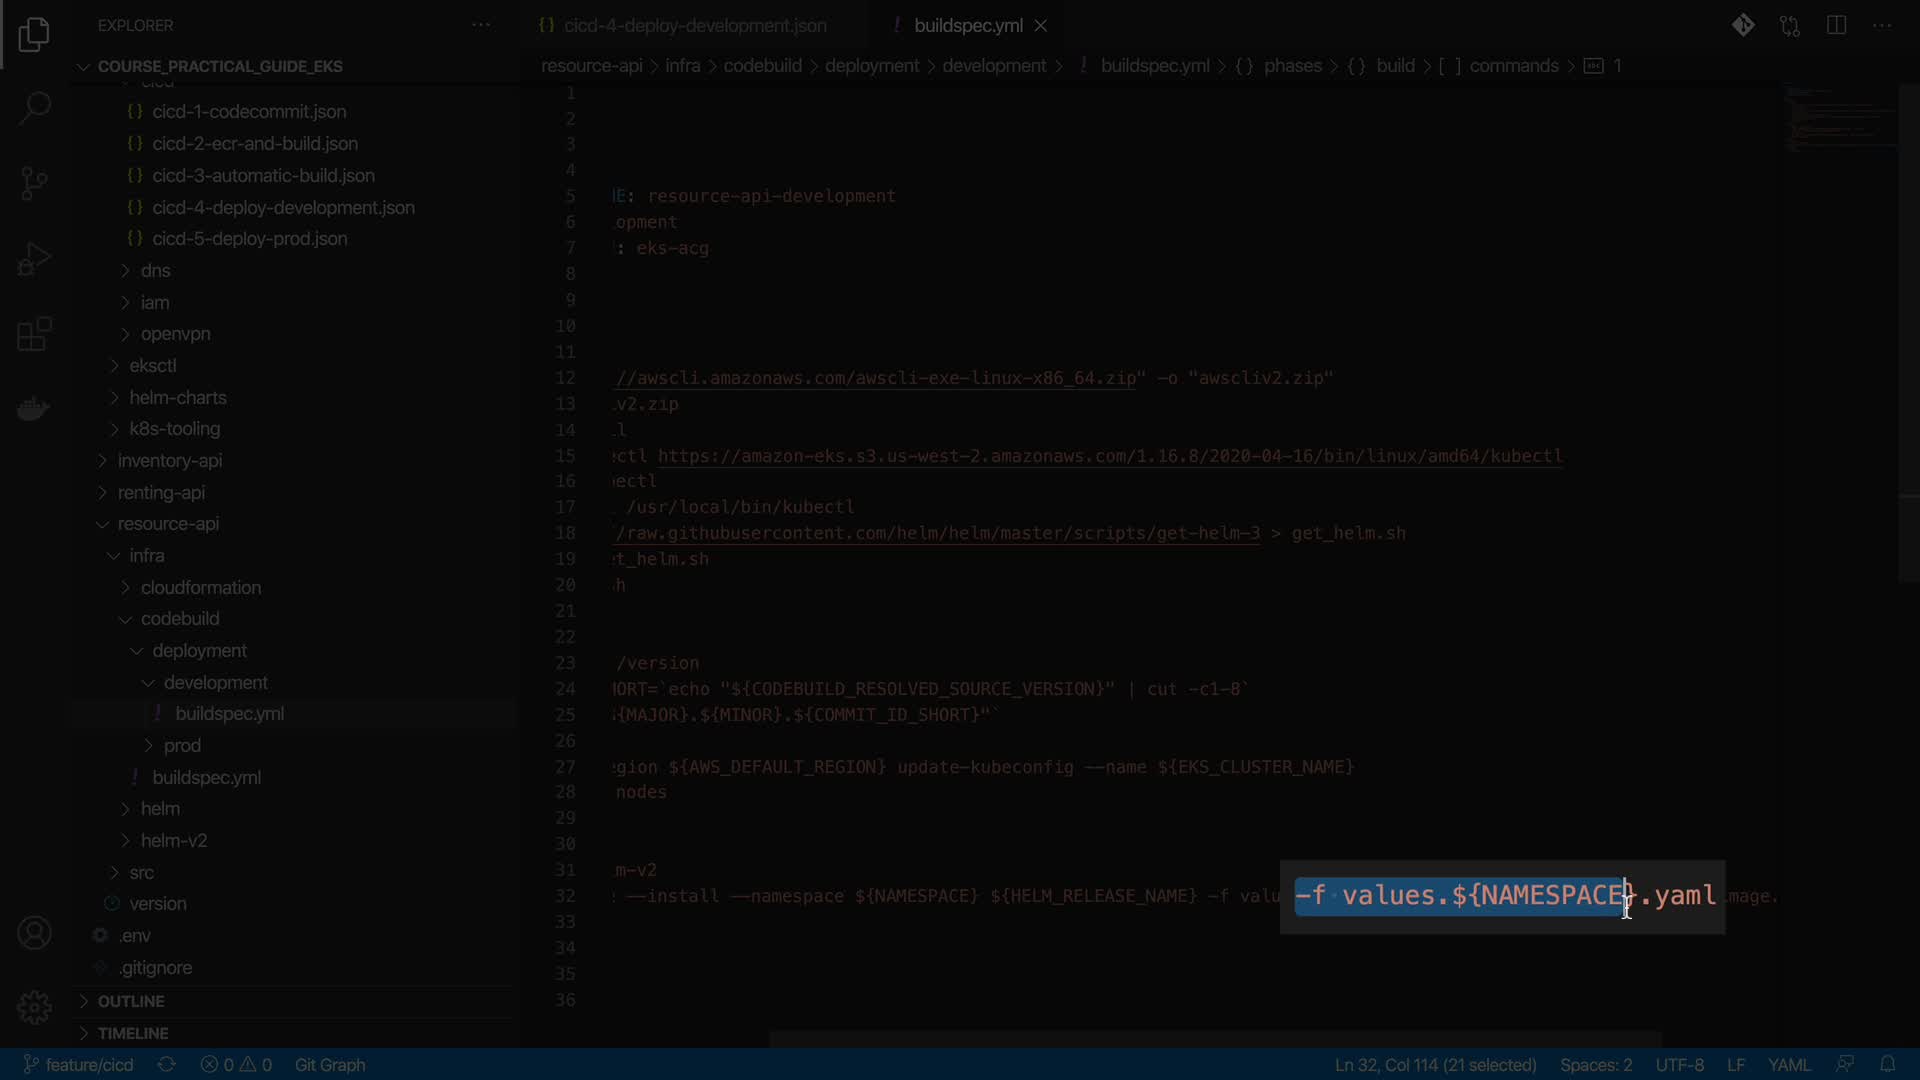
Task: Open the Extensions view icon
Action: [x=34, y=334]
